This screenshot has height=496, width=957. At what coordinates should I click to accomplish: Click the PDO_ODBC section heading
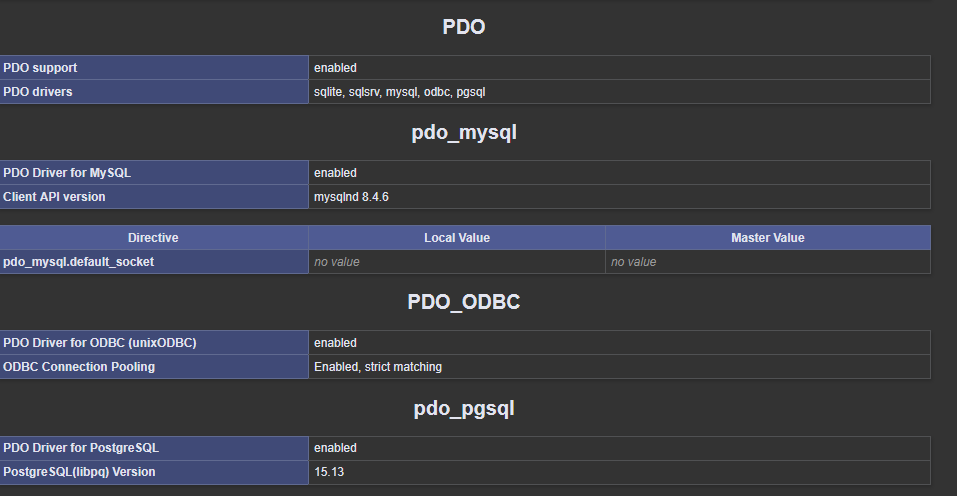[x=464, y=302]
